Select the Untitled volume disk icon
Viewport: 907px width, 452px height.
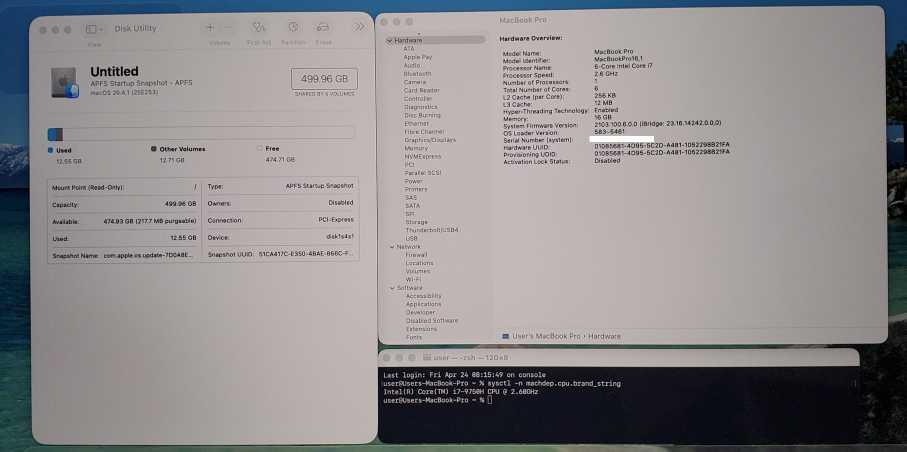(x=64, y=82)
